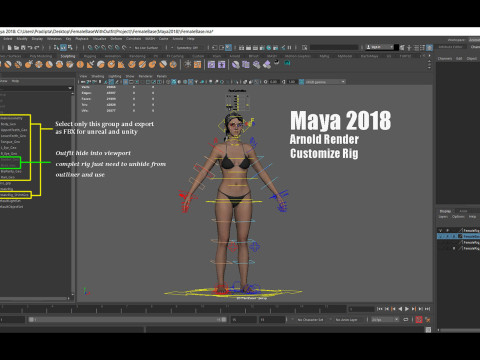This screenshot has height=360, width=480.
Task: Toggle the highlighted selection mode icon in status line
Action: (x=63, y=48)
